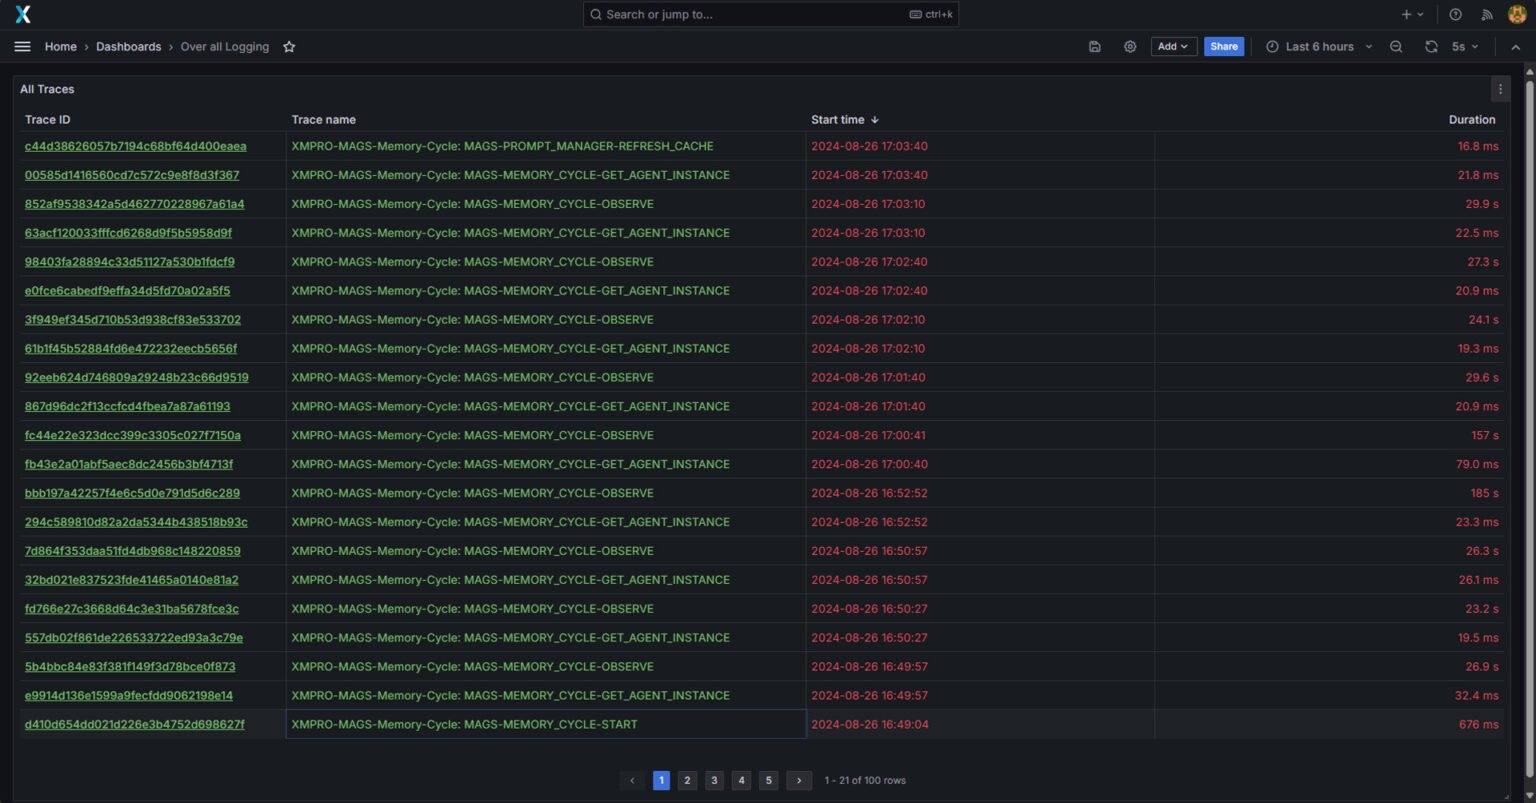Sort by Start time column header
Viewport: 1536px width, 803px height.
point(838,120)
